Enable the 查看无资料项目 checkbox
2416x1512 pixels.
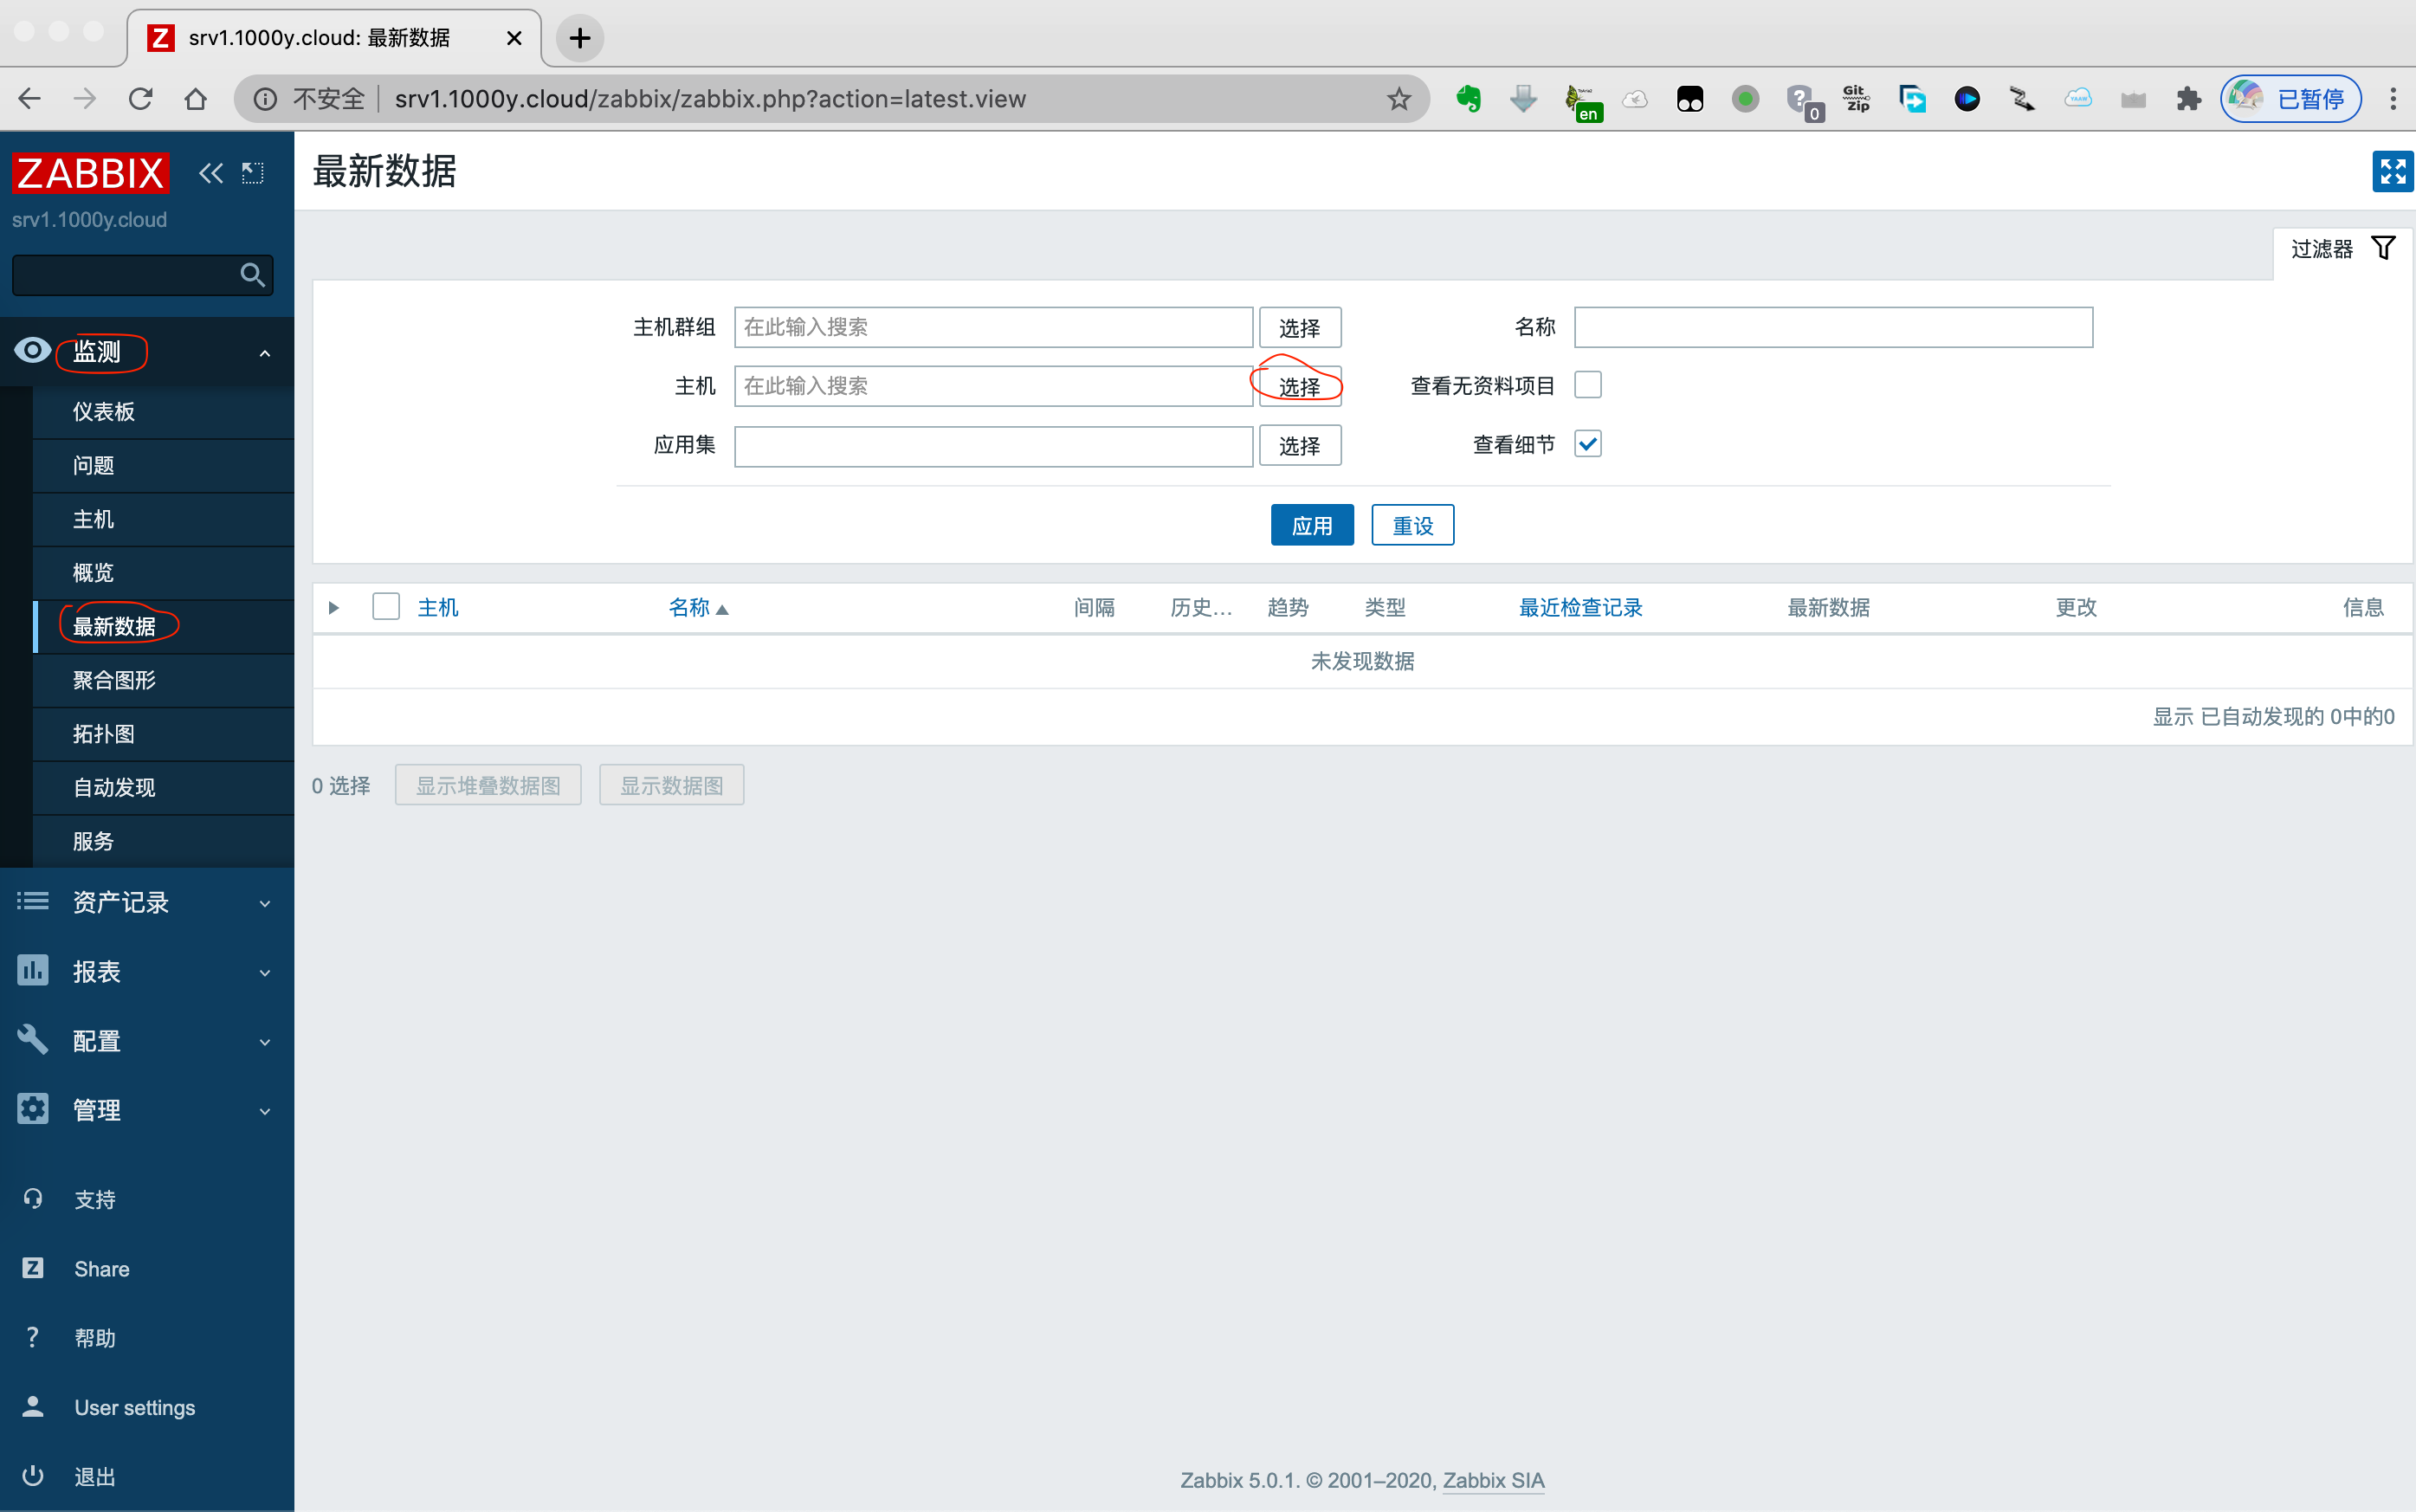(1588, 384)
